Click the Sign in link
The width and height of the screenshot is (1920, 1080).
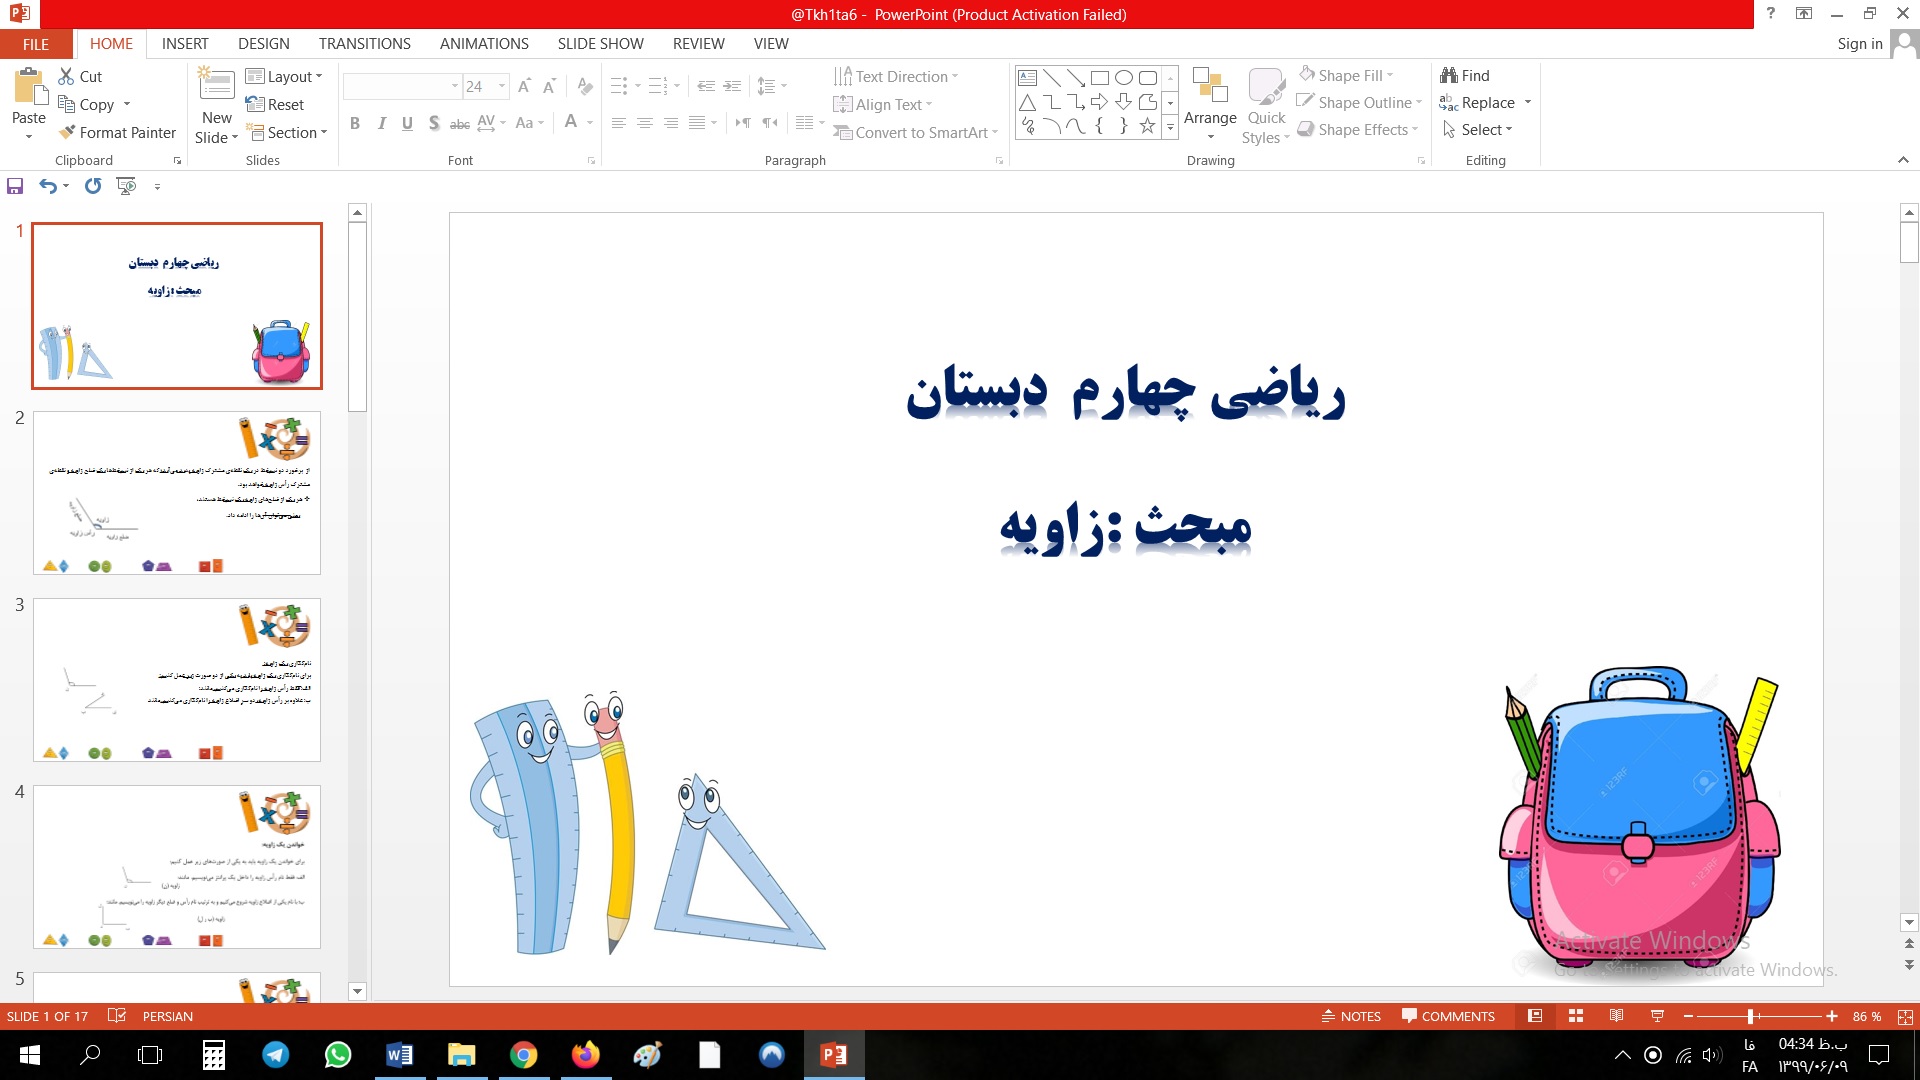click(1859, 44)
